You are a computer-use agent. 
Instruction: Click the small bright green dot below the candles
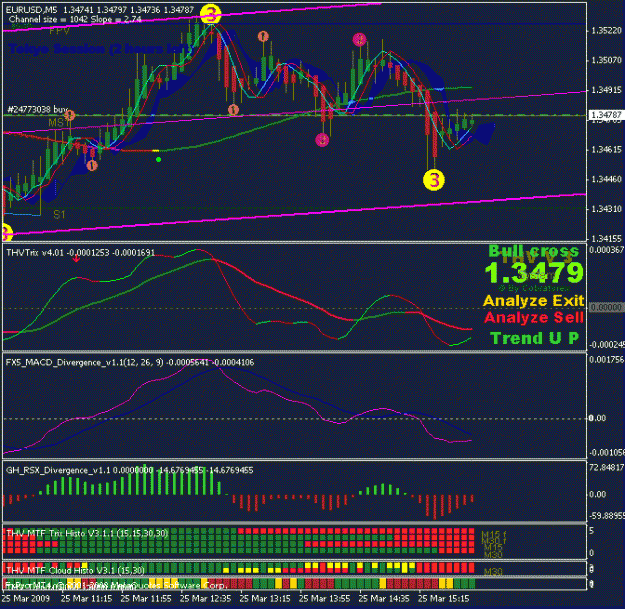pyautogui.click(x=159, y=160)
